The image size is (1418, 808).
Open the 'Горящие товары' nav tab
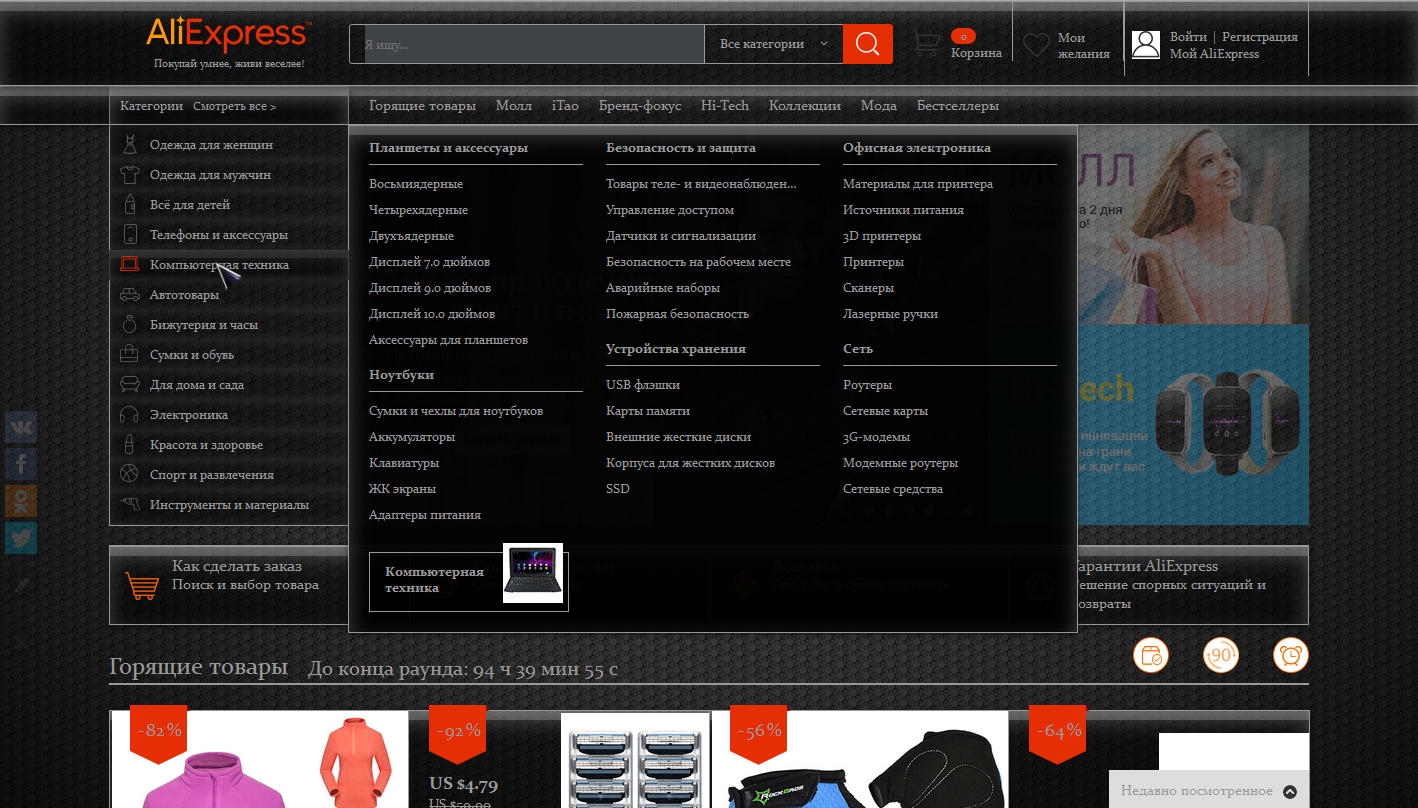point(422,106)
